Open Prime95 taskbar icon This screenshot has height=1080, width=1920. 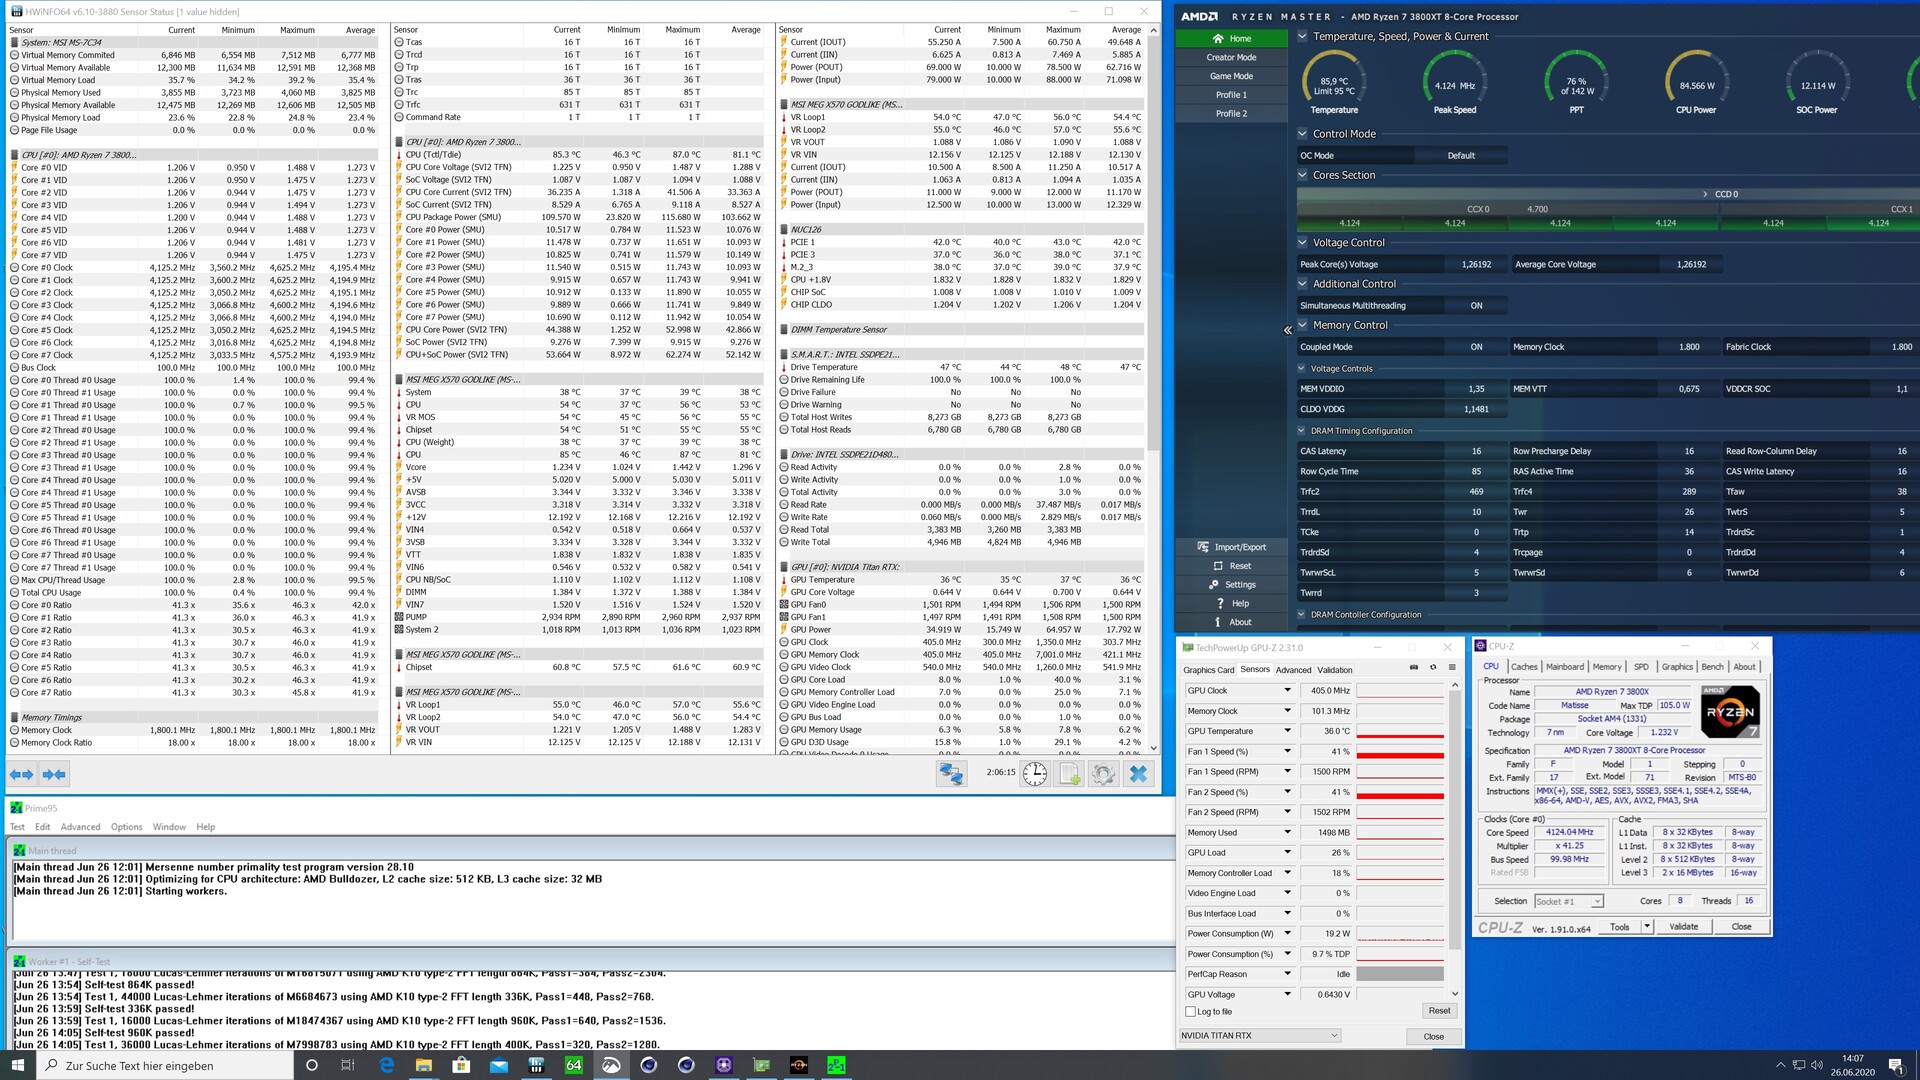836,1065
